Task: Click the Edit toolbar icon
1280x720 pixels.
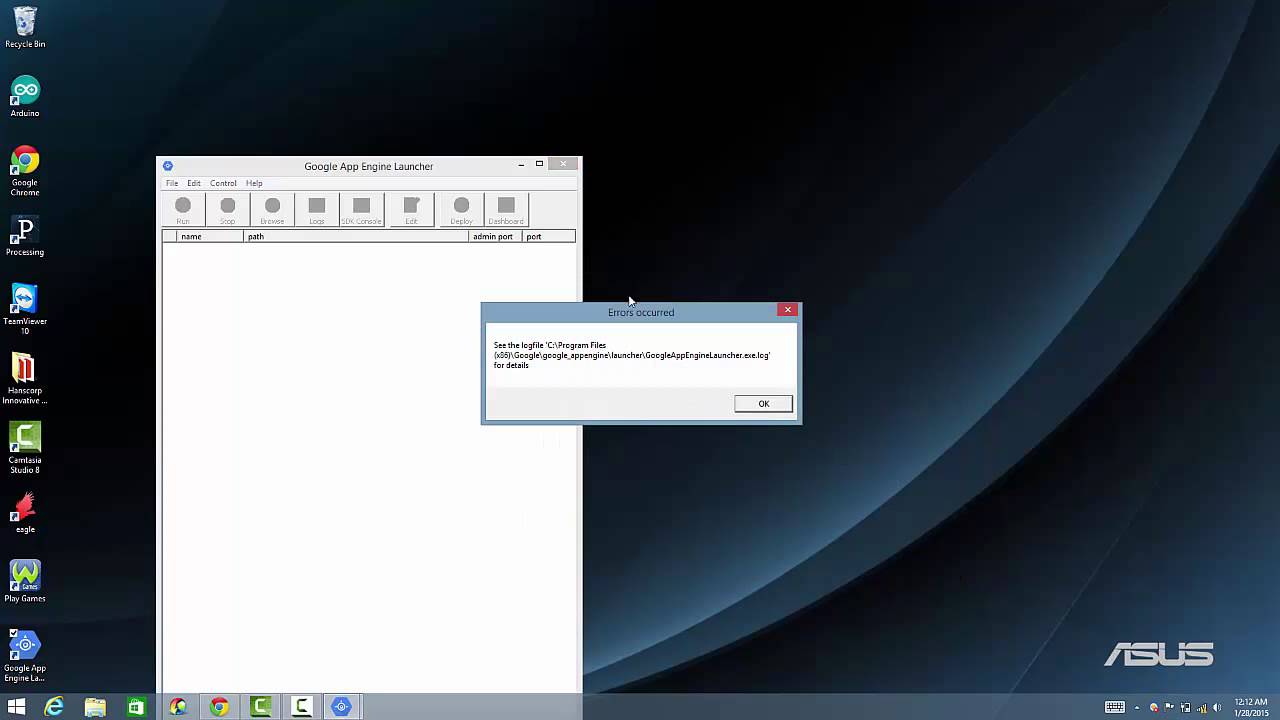Action: [411, 210]
